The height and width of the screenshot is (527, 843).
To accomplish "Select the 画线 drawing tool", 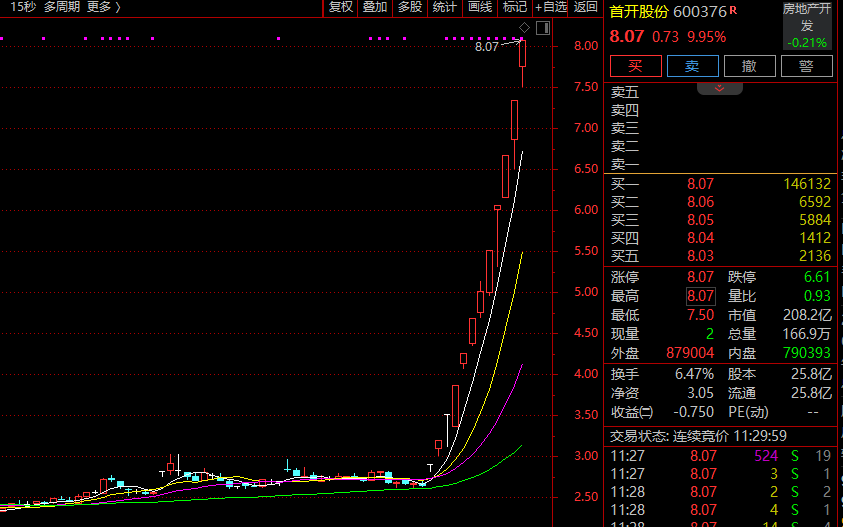I will click(480, 7).
